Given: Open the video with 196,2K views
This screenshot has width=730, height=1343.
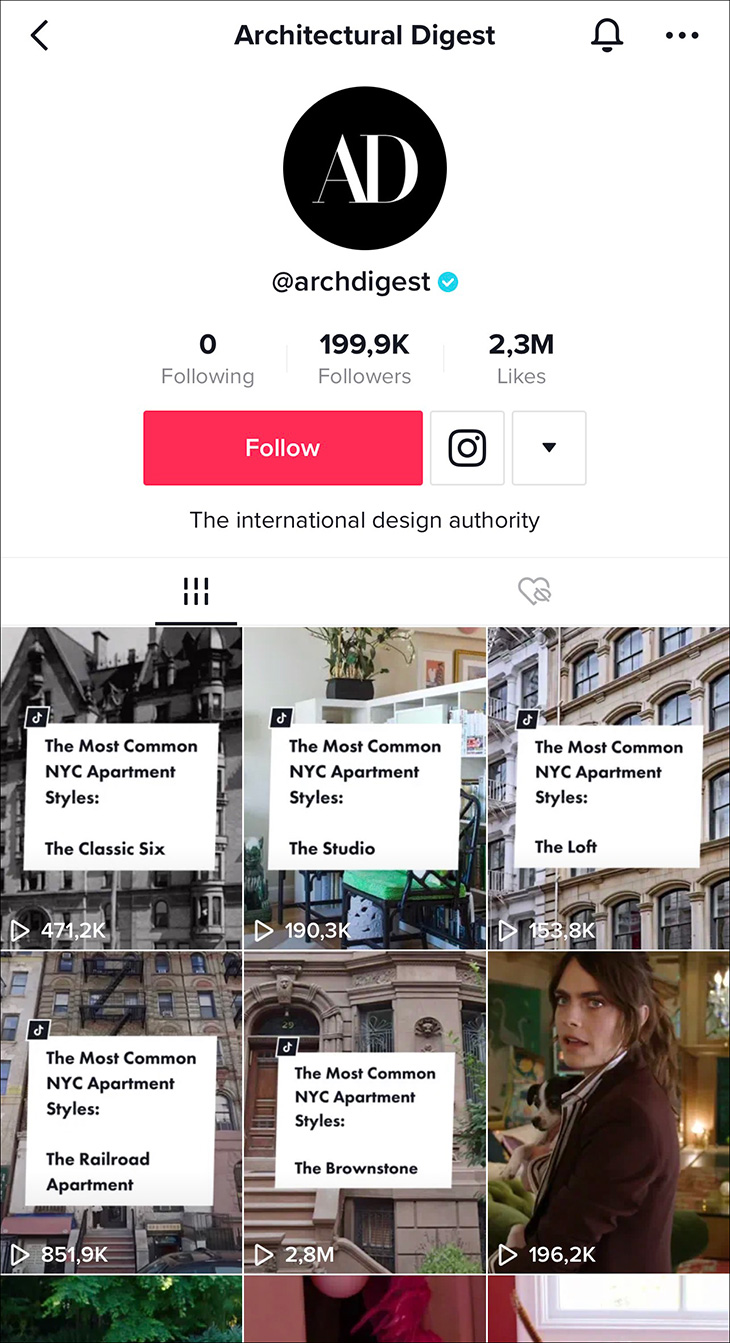Looking at the screenshot, I should click(x=608, y=1112).
